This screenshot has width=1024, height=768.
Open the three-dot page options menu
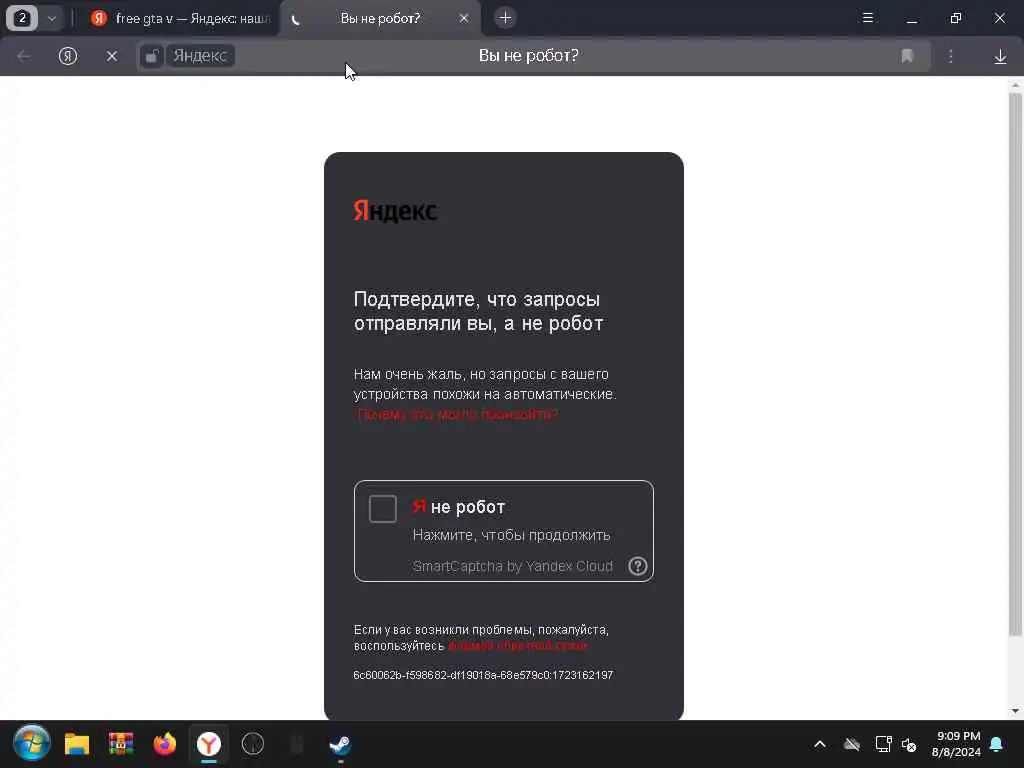(951, 56)
